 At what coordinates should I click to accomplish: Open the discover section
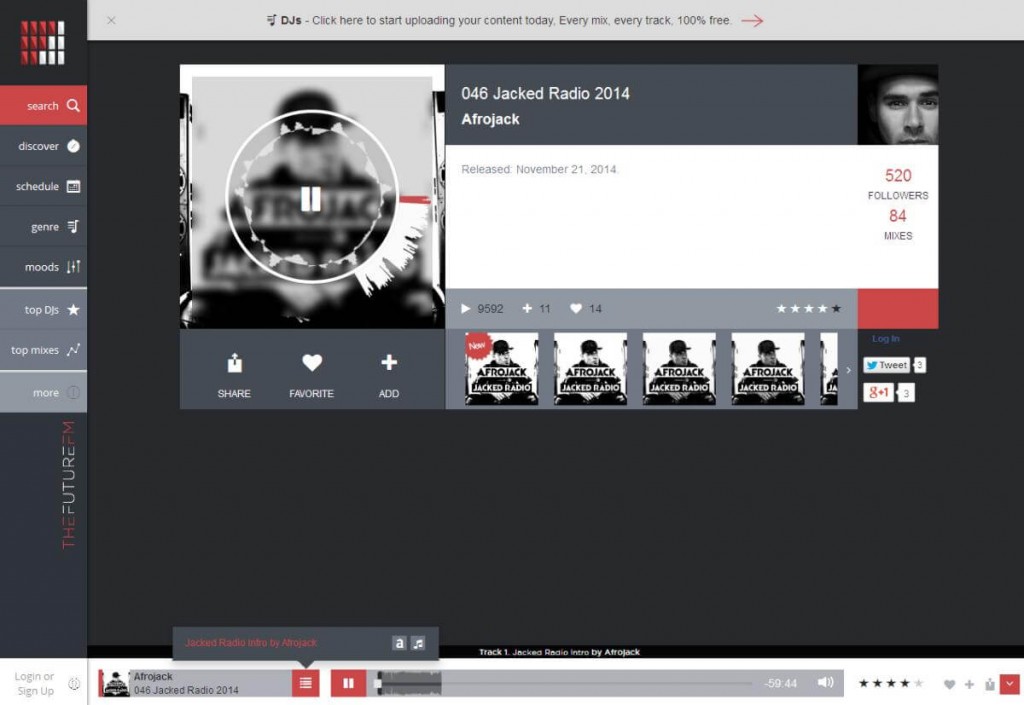click(43, 146)
